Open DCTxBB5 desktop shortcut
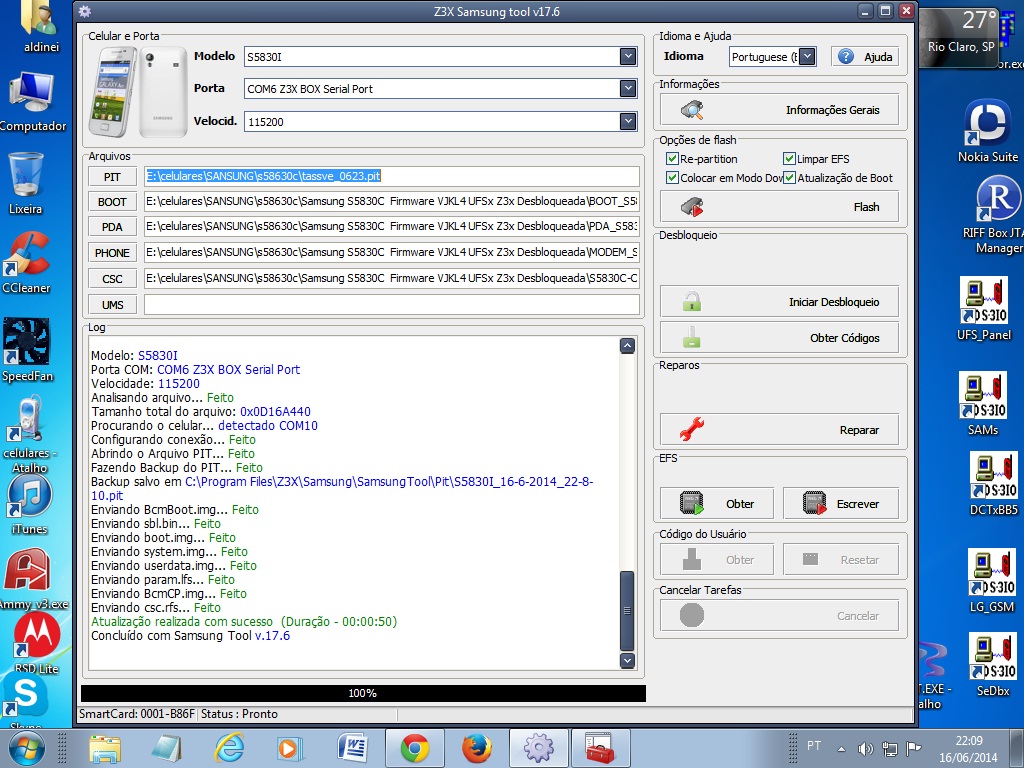Screen dimensions: 1024x768 click(993, 485)
